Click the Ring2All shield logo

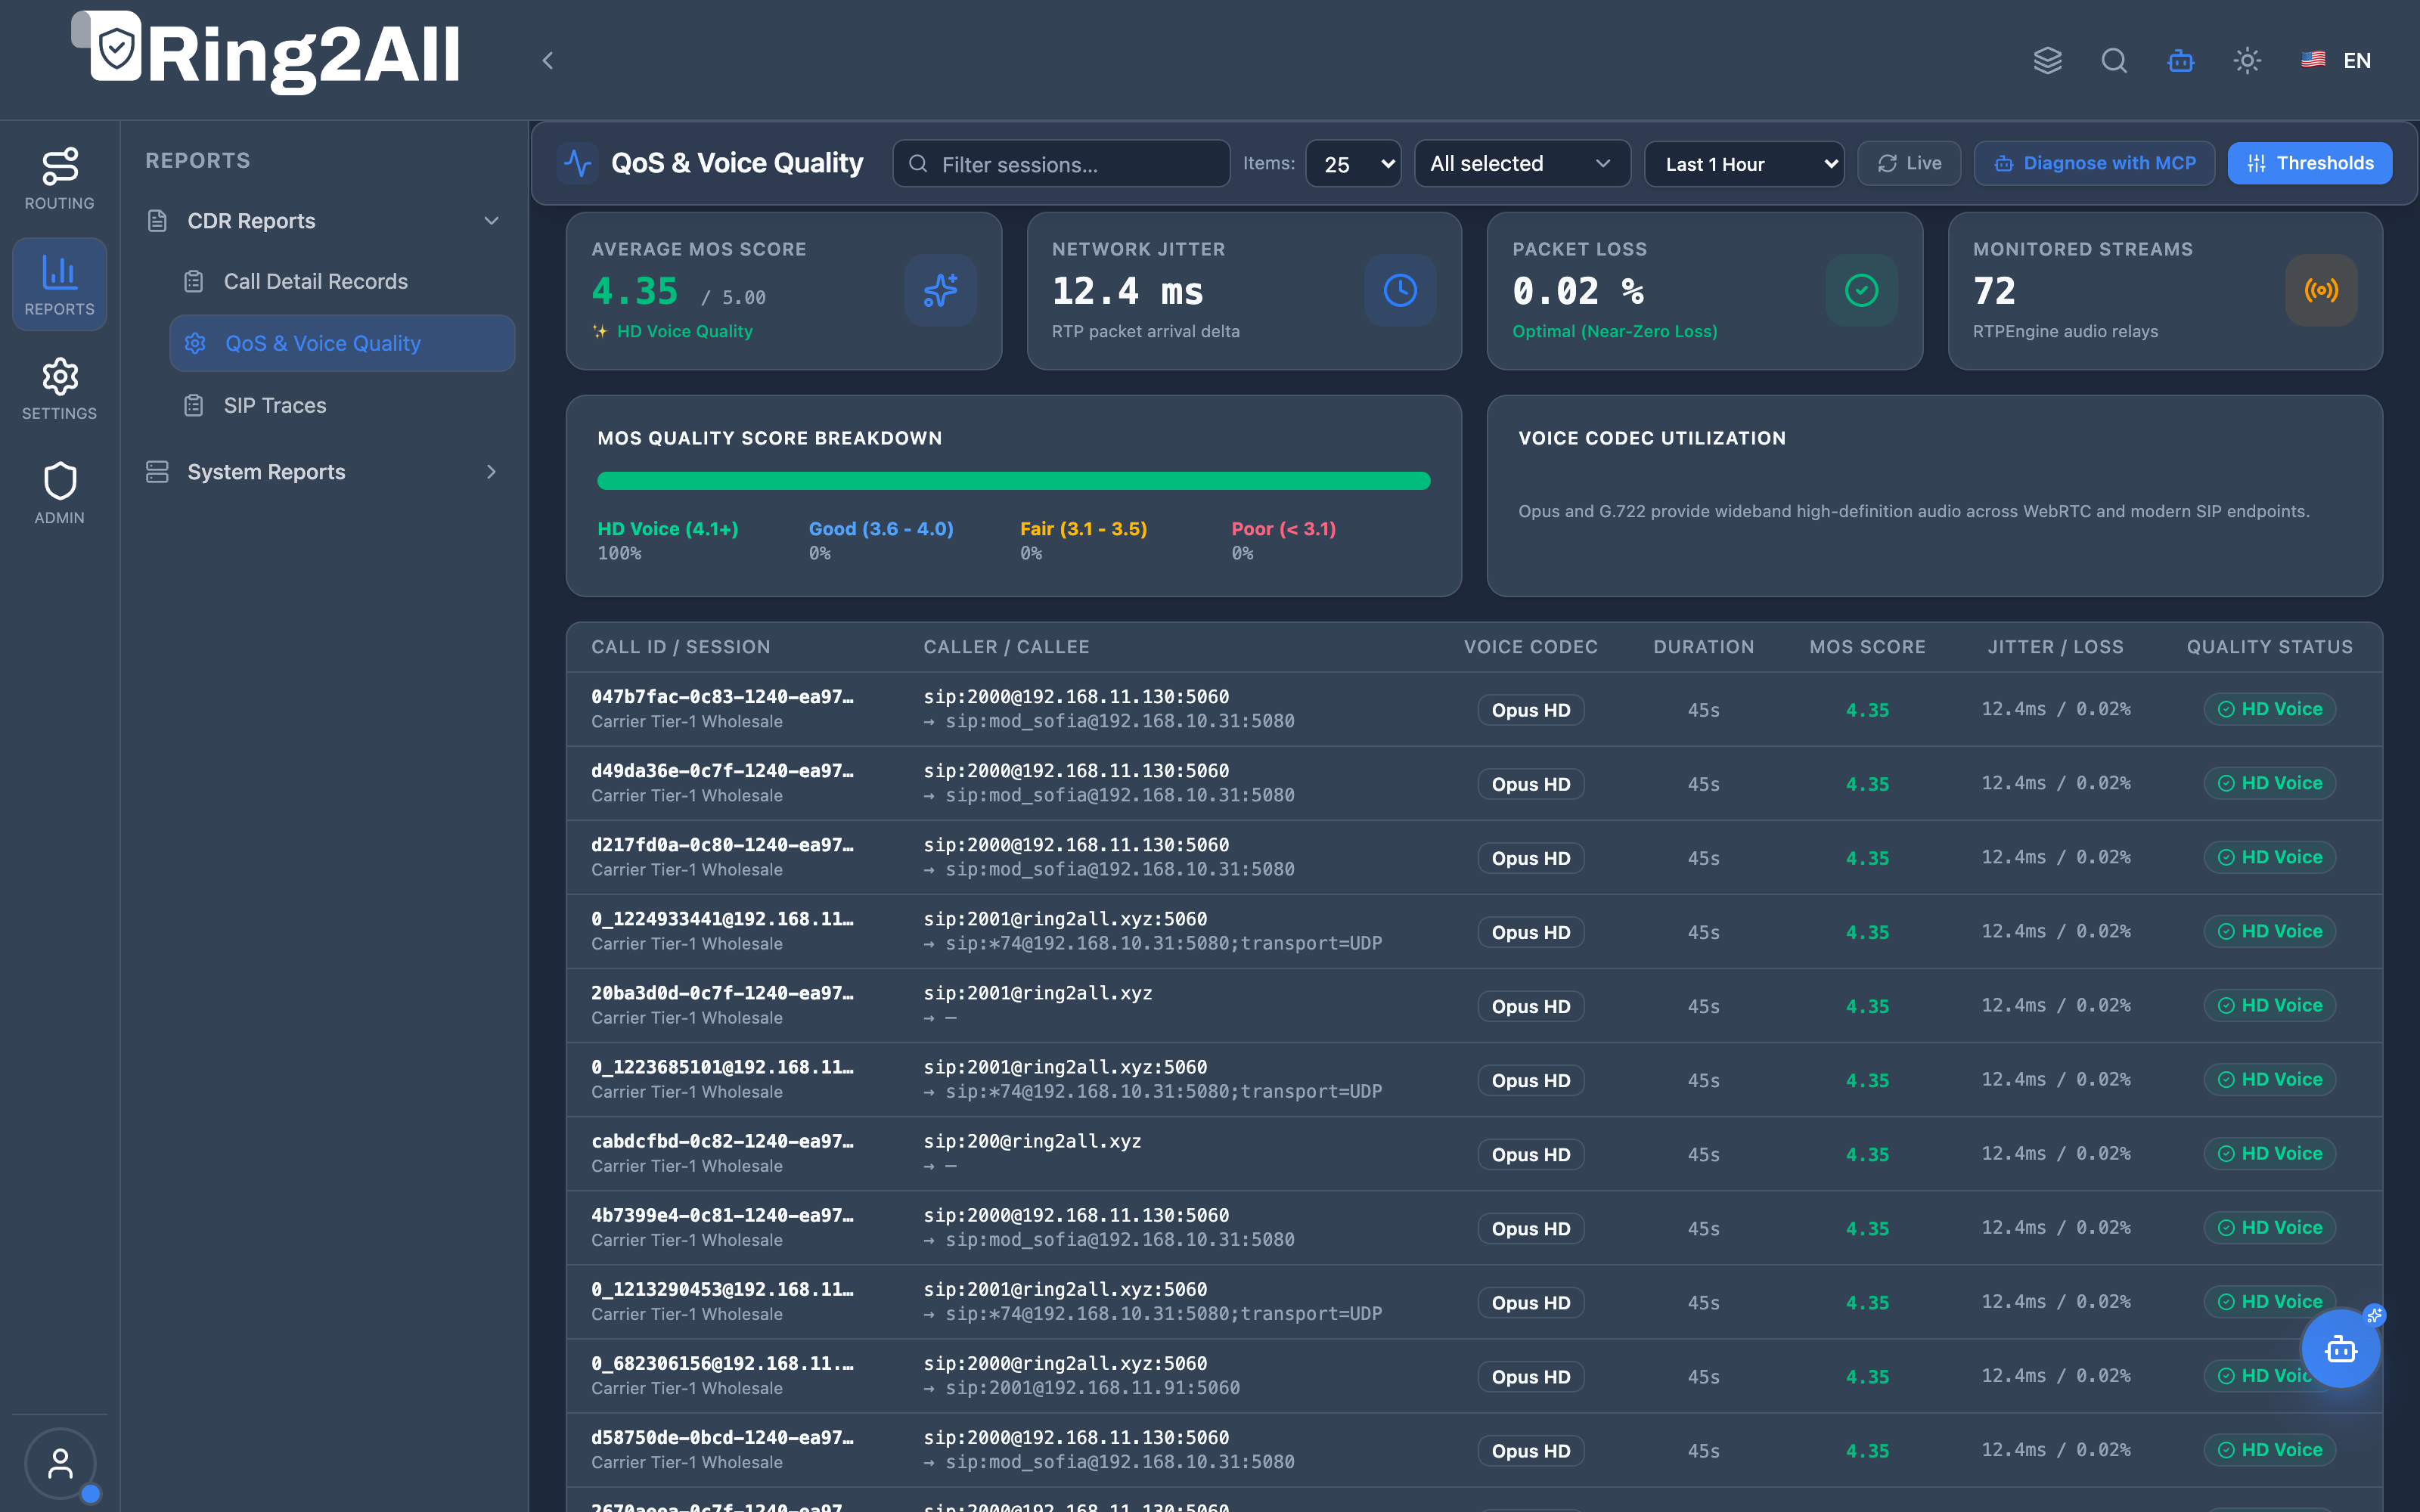116,47
